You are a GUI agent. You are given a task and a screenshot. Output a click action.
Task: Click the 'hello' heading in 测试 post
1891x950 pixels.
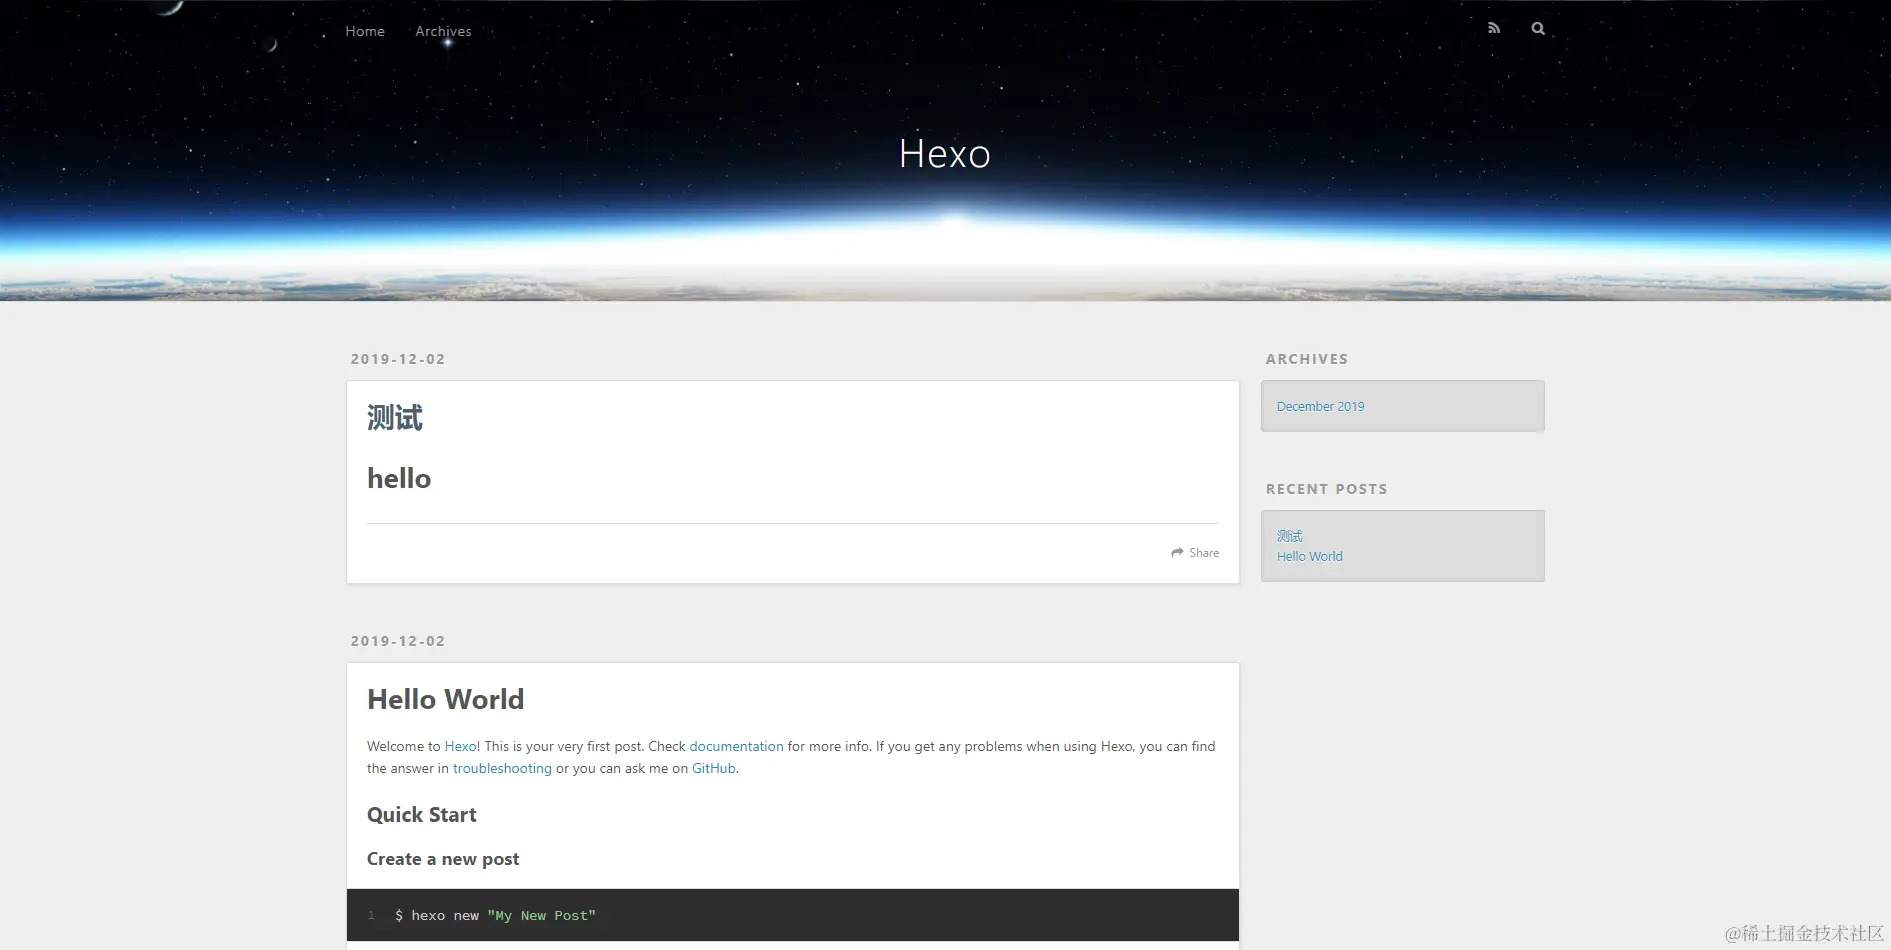(399, 478)
